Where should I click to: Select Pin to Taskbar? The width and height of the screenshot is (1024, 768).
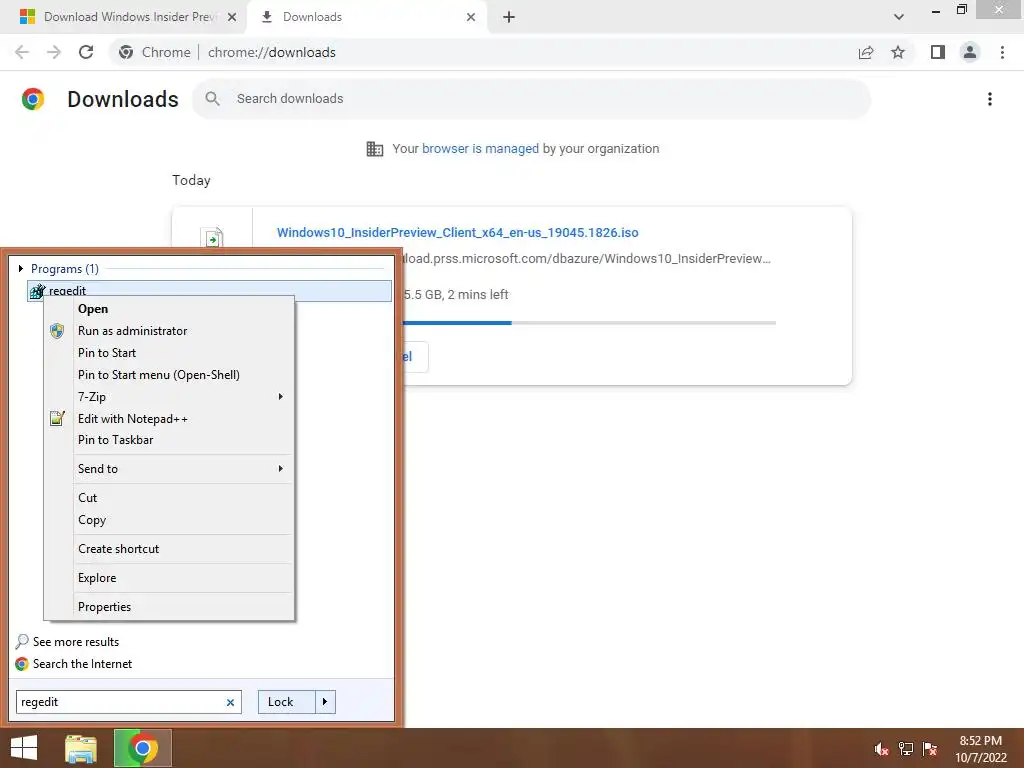coord(115,440)
